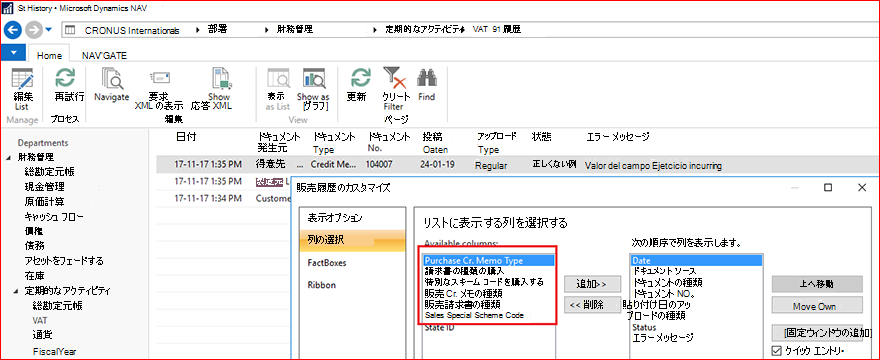Viewport: 880px width, 360px height.
Task: Switch to the NAVIGATE ribbon tab
Action: click(x=104, y=56)
